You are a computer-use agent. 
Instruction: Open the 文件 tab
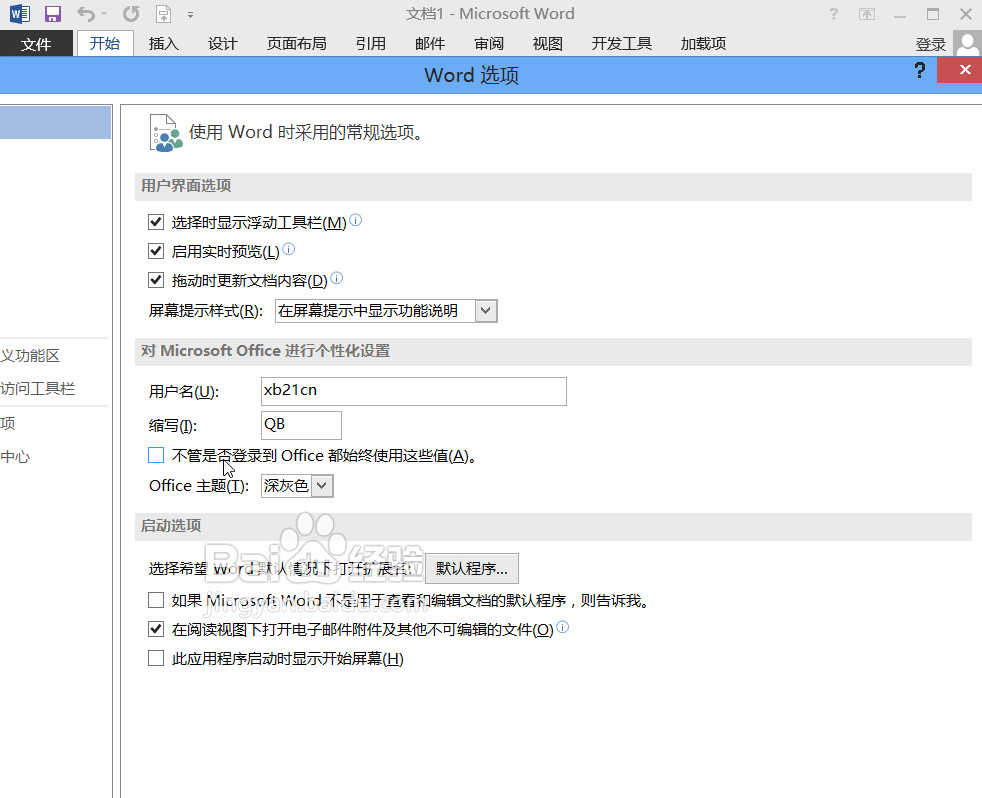tap(36, 43)
